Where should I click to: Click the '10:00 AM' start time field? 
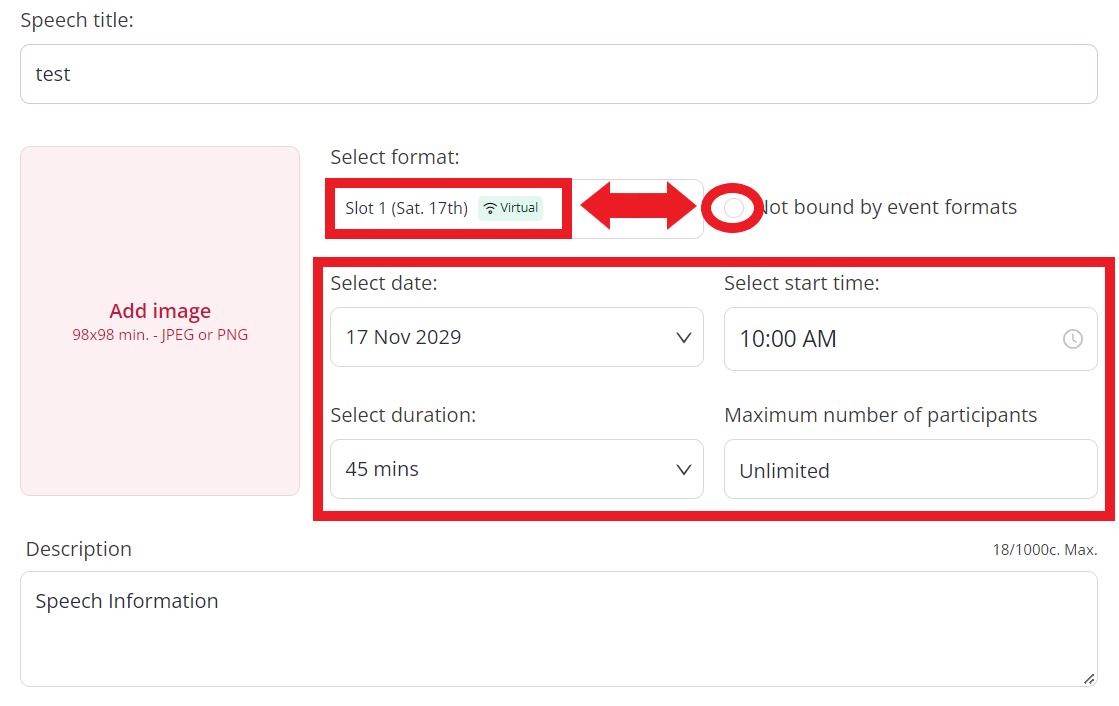[911, 339]
